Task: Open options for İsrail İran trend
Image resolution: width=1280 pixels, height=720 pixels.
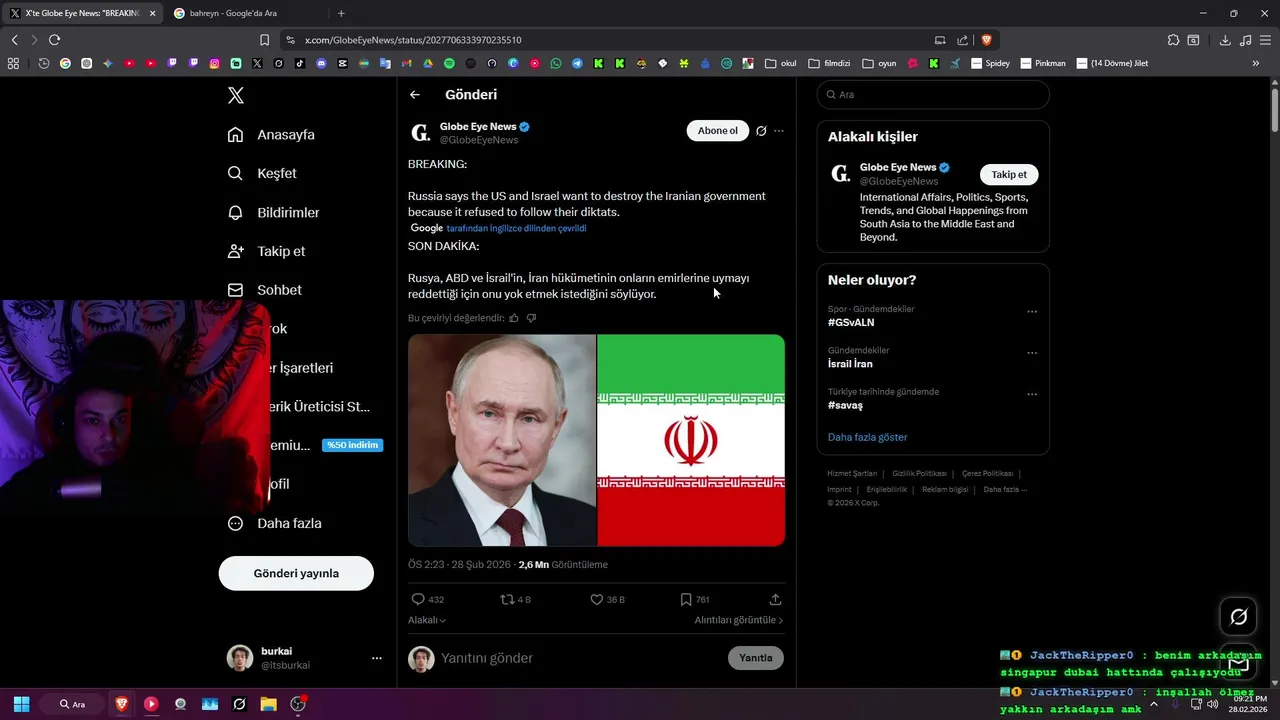Action: point(1032,353)
